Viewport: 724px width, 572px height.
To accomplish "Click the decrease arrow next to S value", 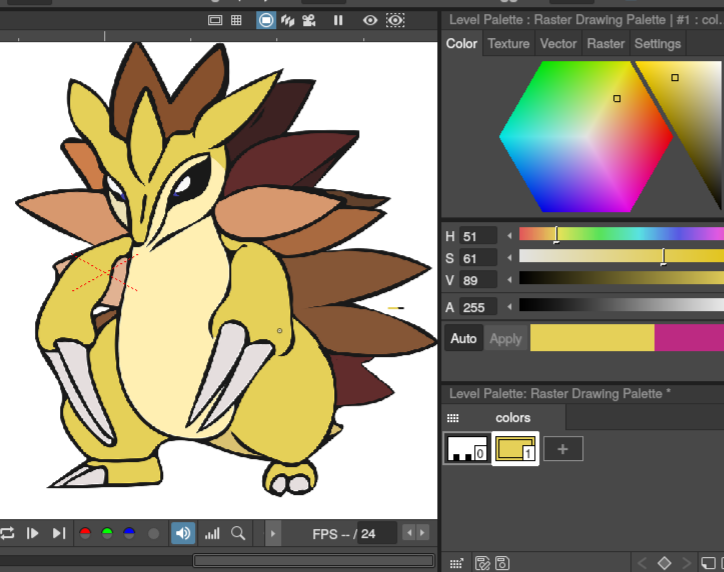I will pos(509,258).
